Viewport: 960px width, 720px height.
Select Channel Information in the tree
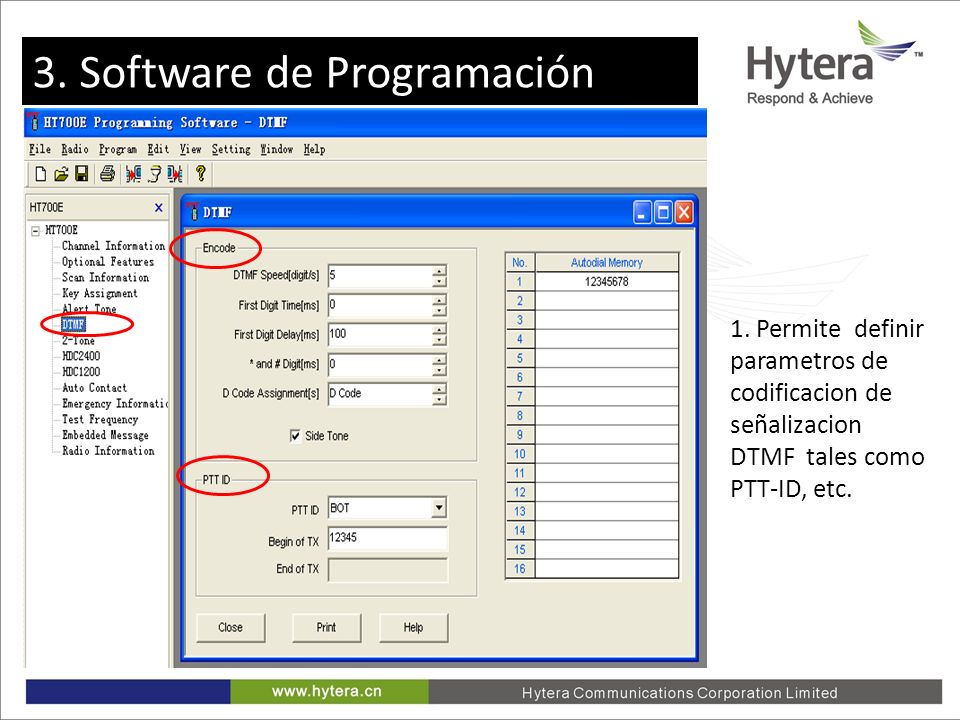click(113, 246)
